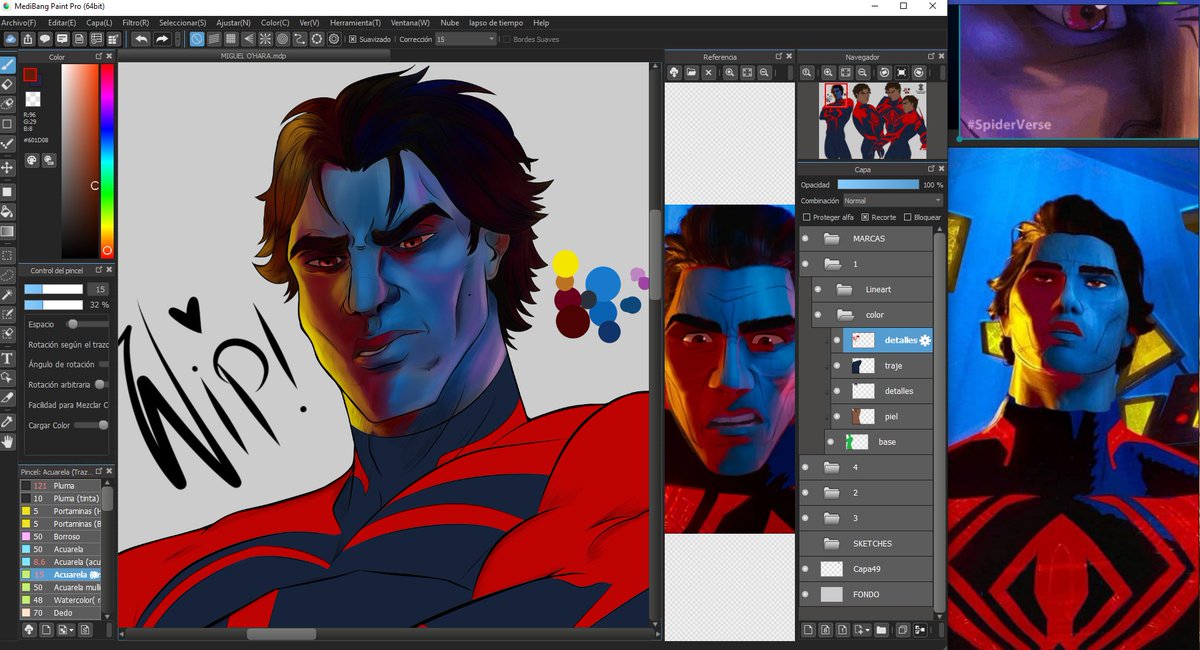Click the Navegador canvas preview thumbnail
This screenshot has width=1200, height=650.
click(872, 120)
